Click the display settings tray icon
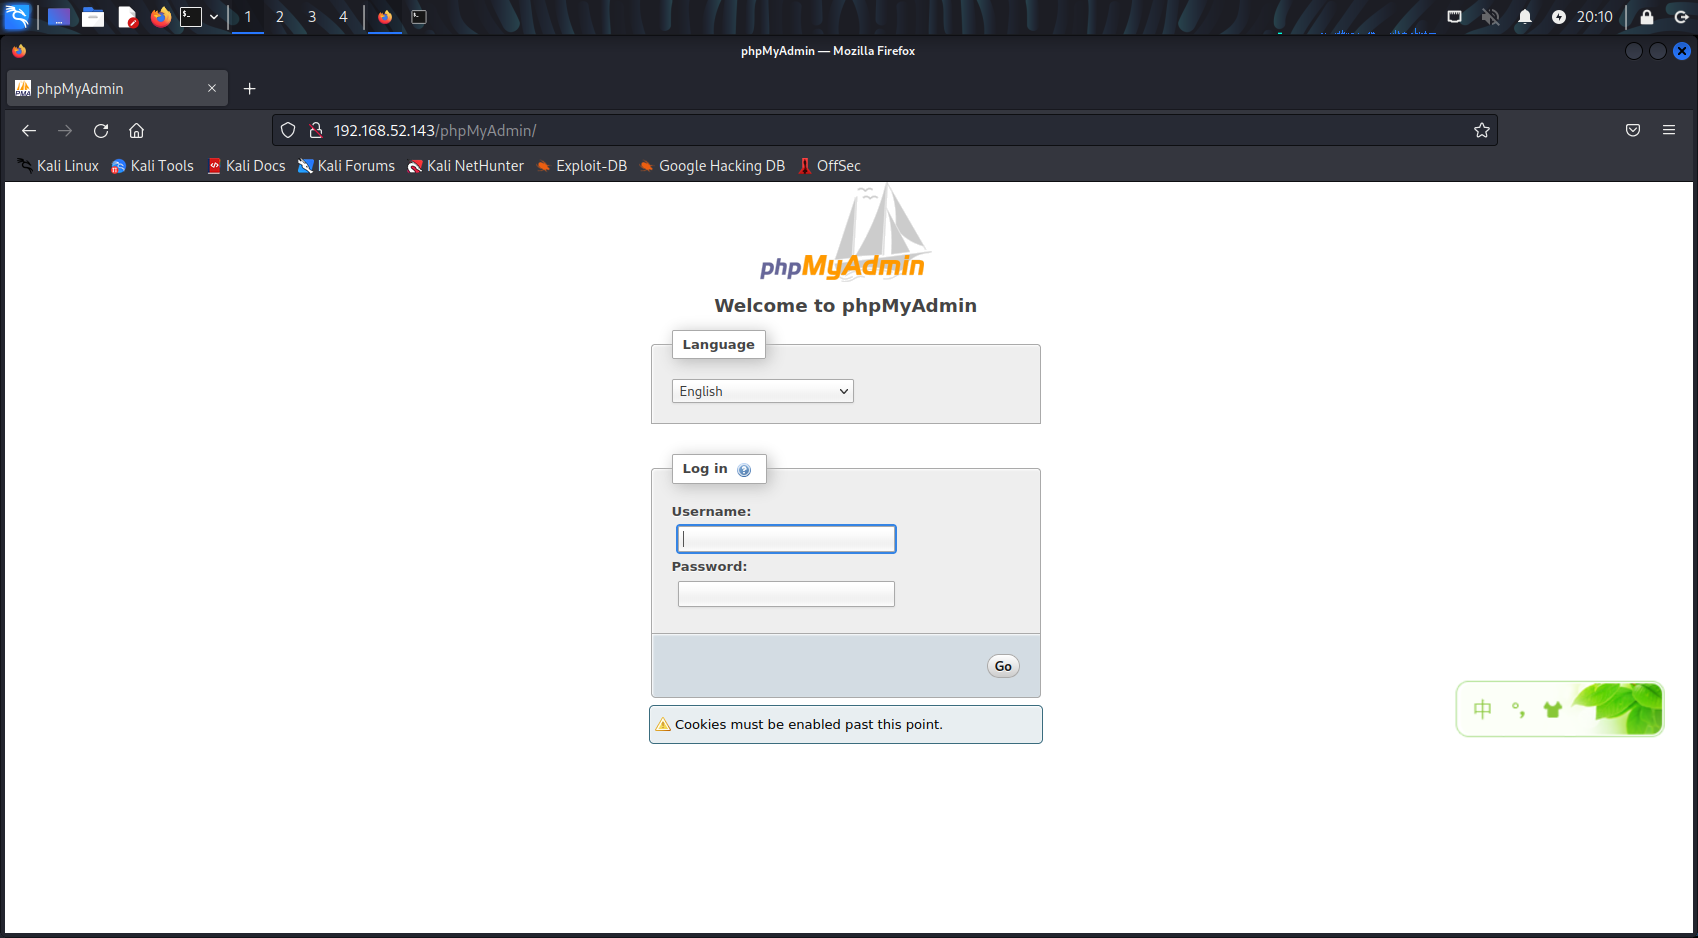This screenshot has width=1698, height=938. (1455, 17)
